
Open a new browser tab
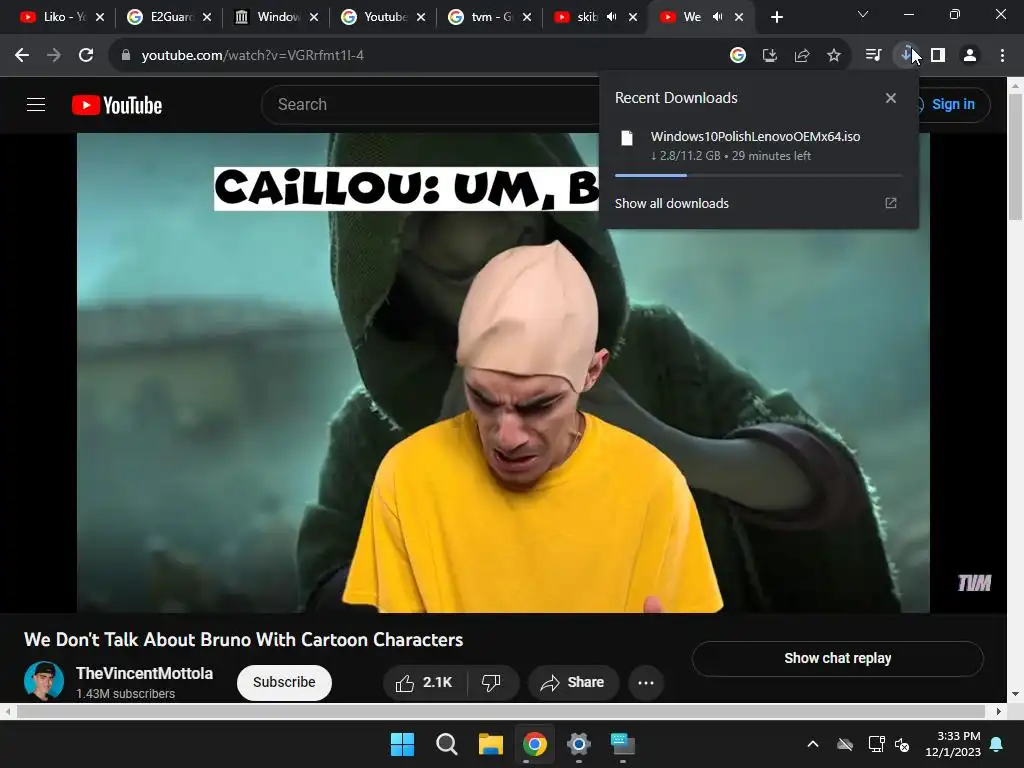point(776,17)
